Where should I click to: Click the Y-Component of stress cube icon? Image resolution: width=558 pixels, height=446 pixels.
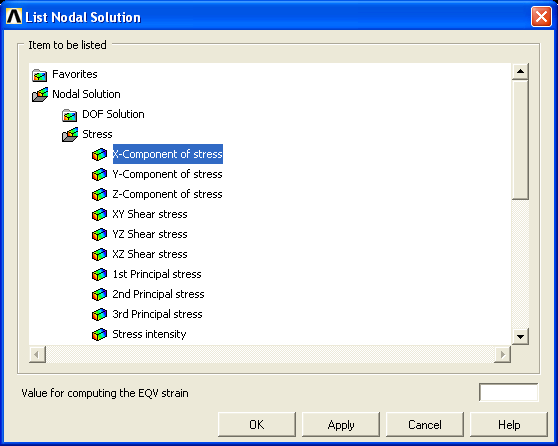tap(99, 174)
